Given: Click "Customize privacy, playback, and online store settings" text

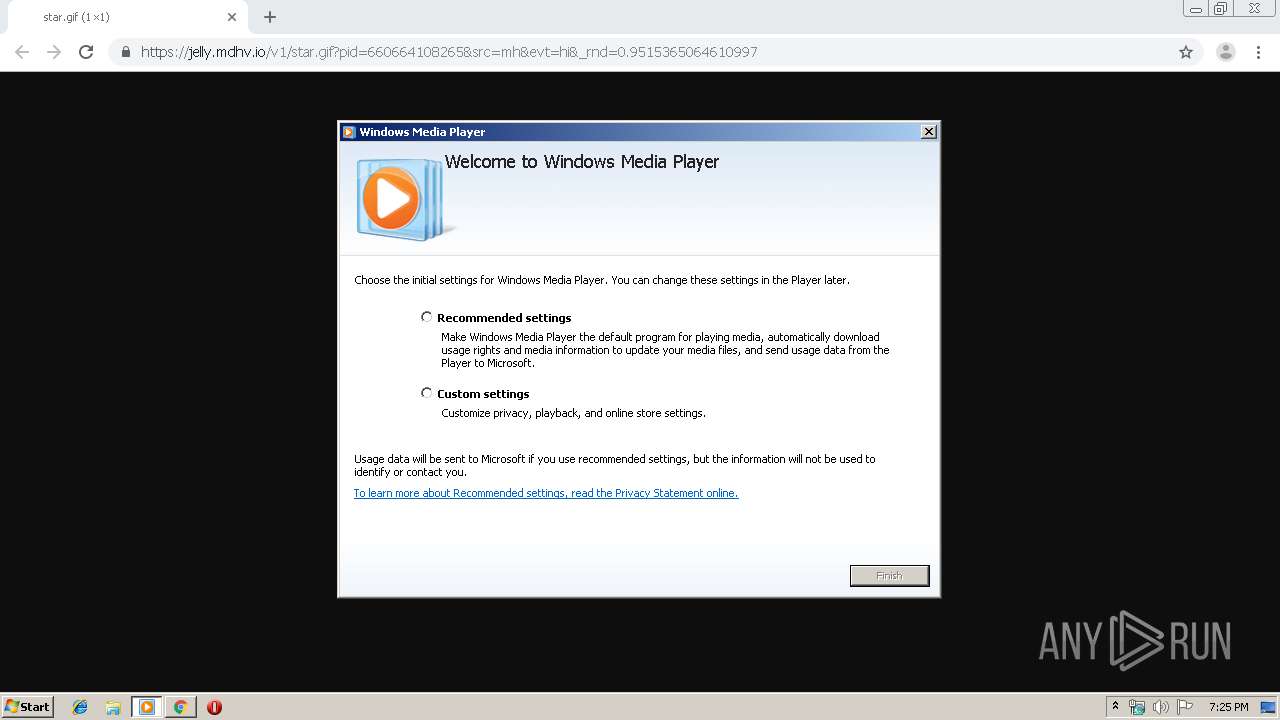Looking at the screenshot, I should tap(574, 413).
